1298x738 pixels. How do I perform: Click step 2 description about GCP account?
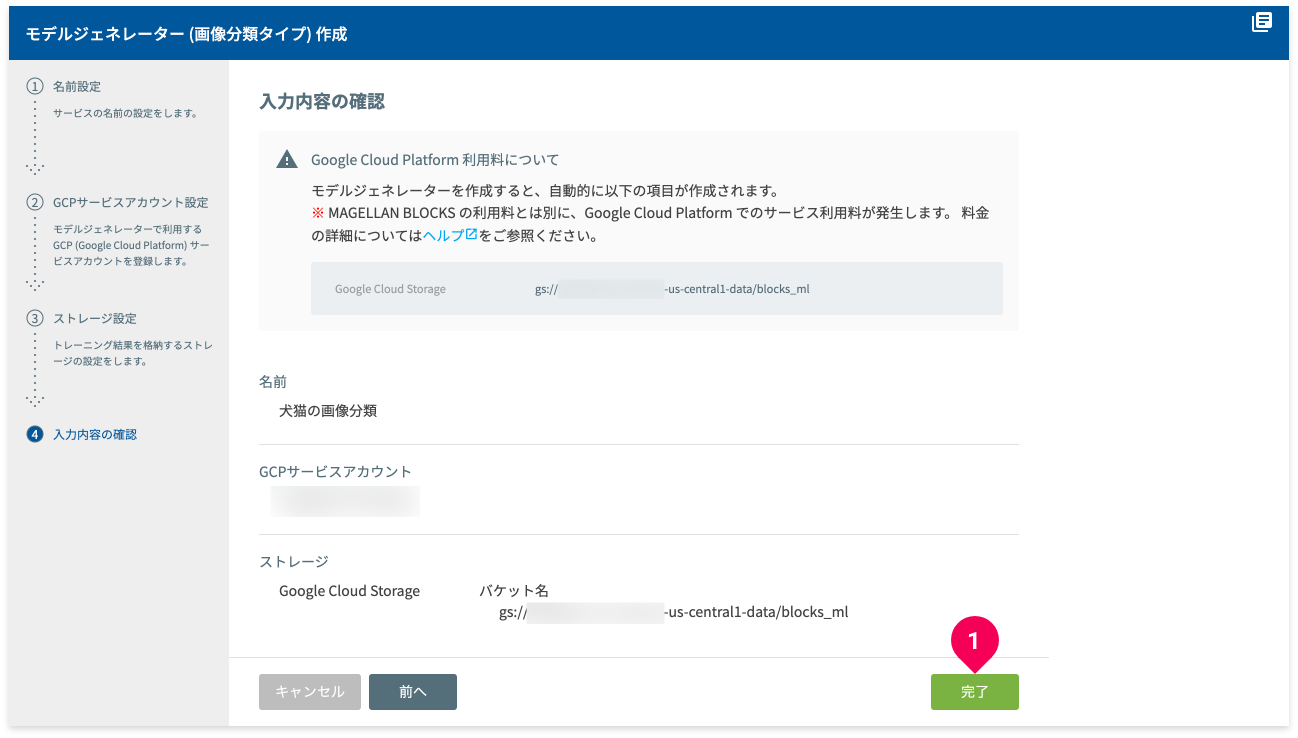click(131, 245)
